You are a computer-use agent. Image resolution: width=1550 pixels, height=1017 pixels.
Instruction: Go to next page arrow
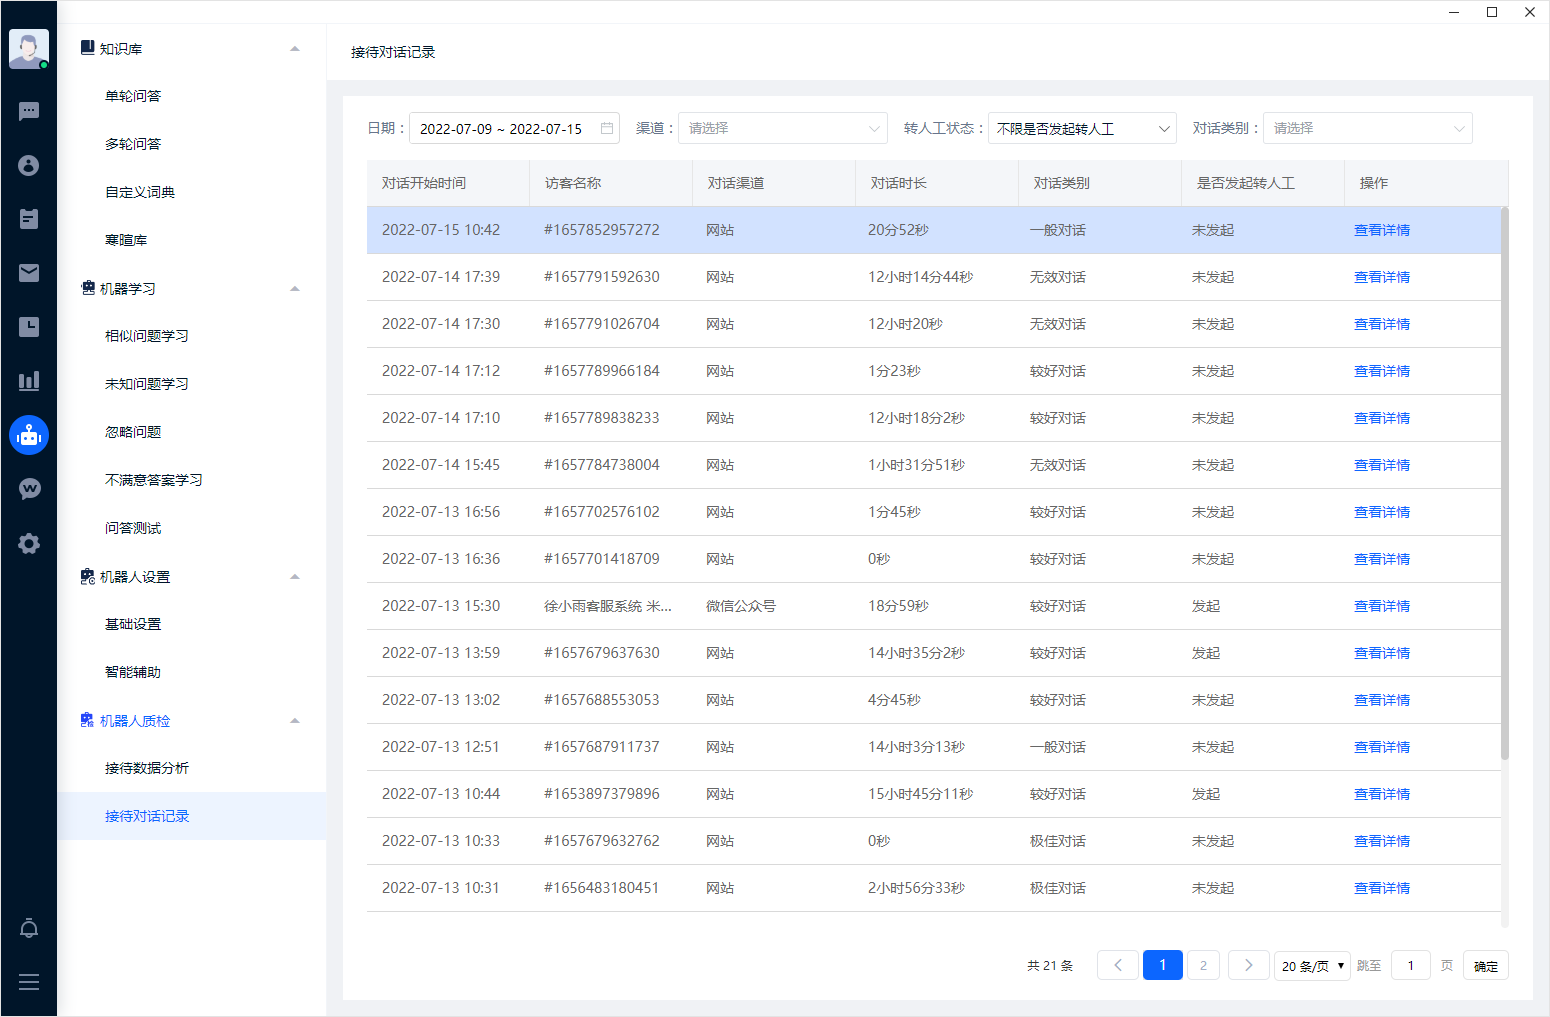coord(1248,965)
